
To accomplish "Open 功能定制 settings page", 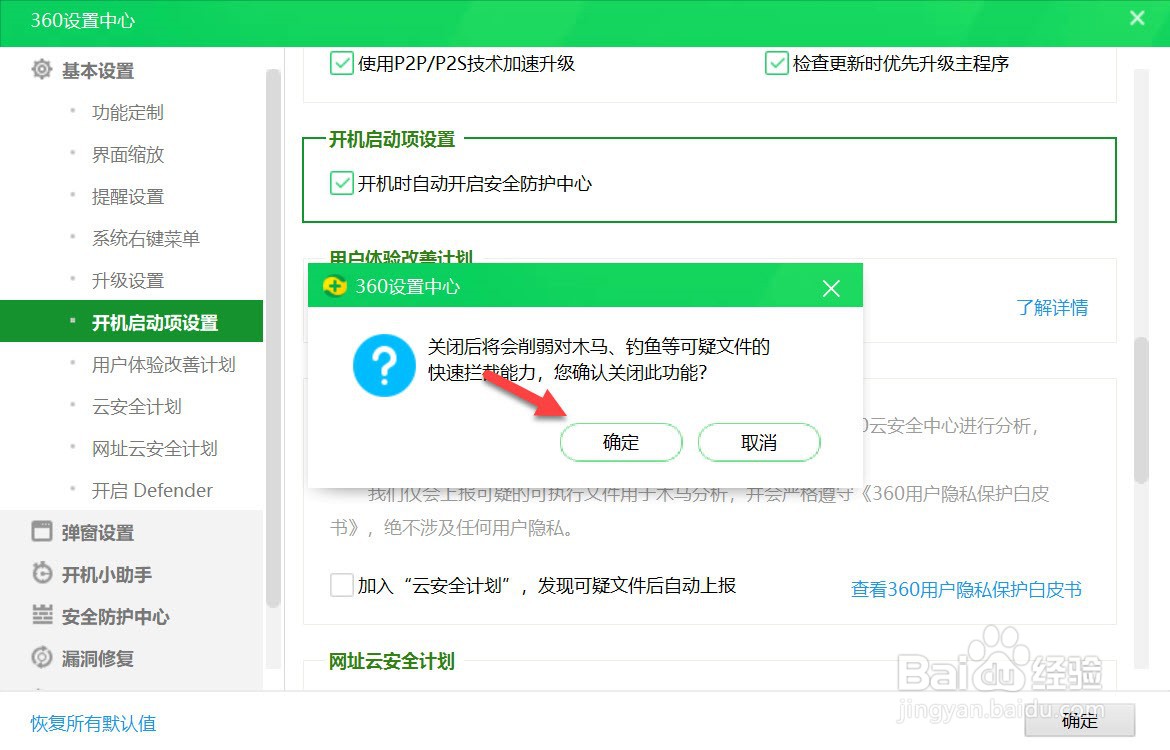I will click(128, 113).
